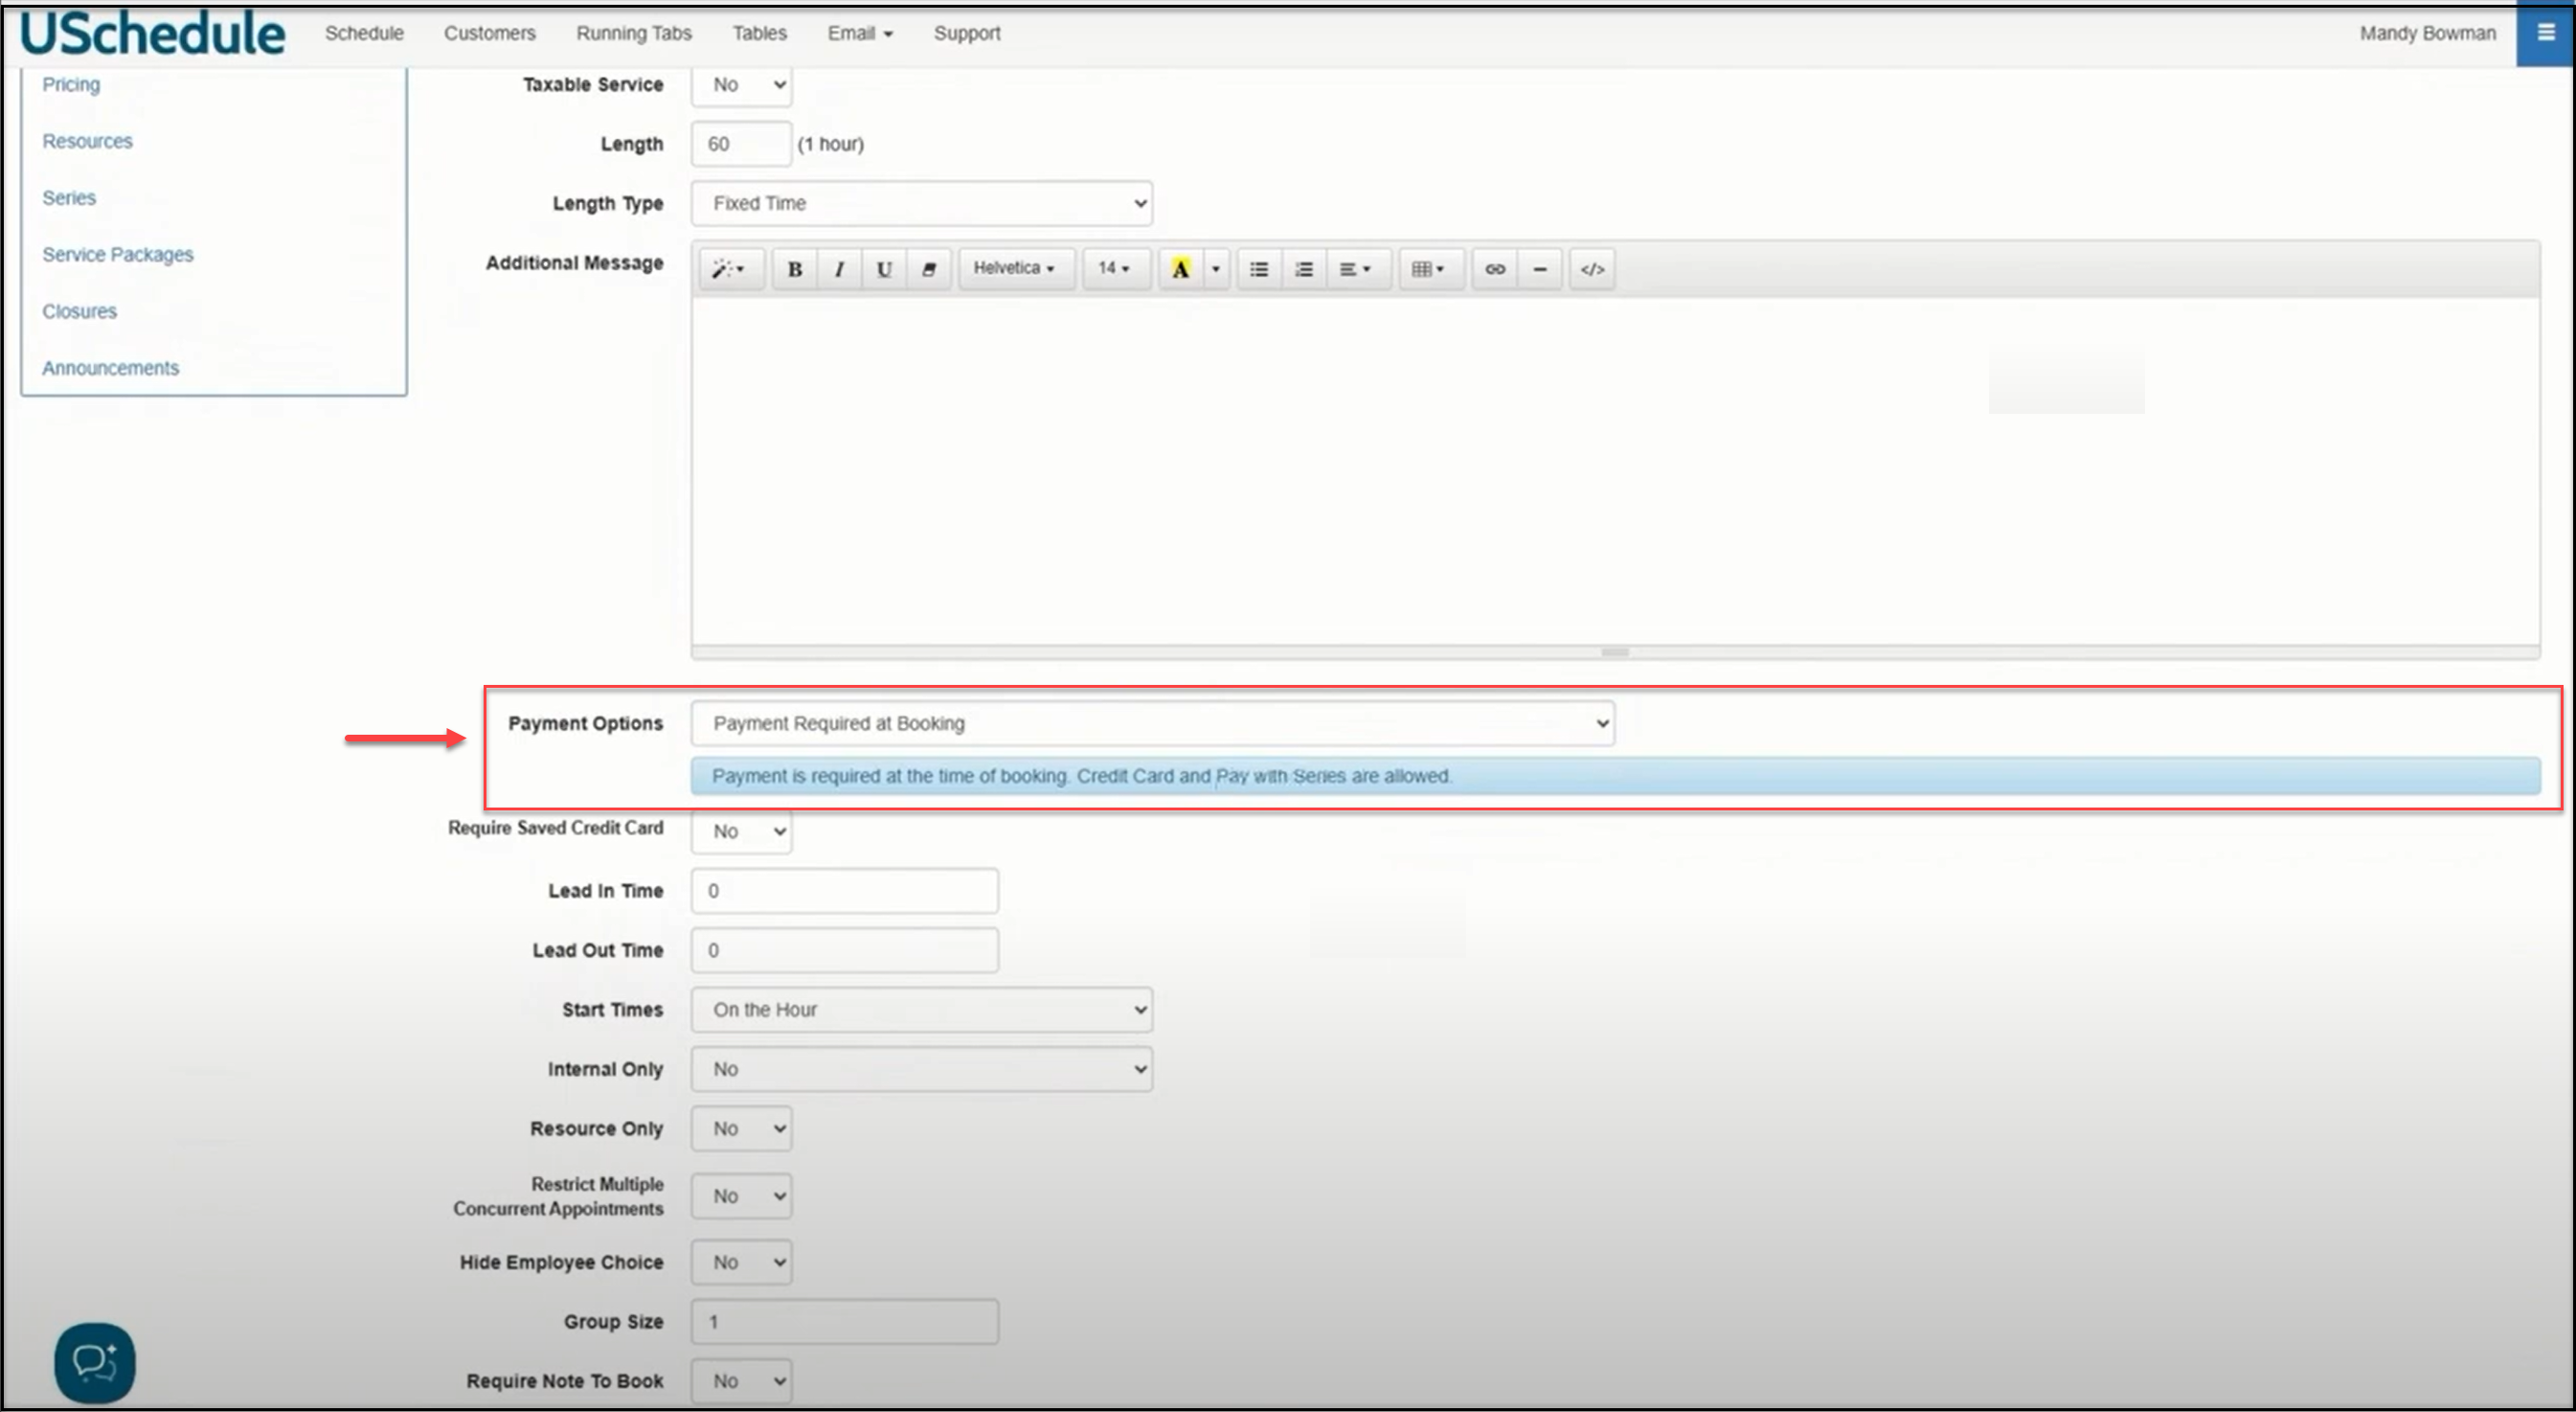
Task: Go to Running Tabs in navbar
Action: [633, 33]
